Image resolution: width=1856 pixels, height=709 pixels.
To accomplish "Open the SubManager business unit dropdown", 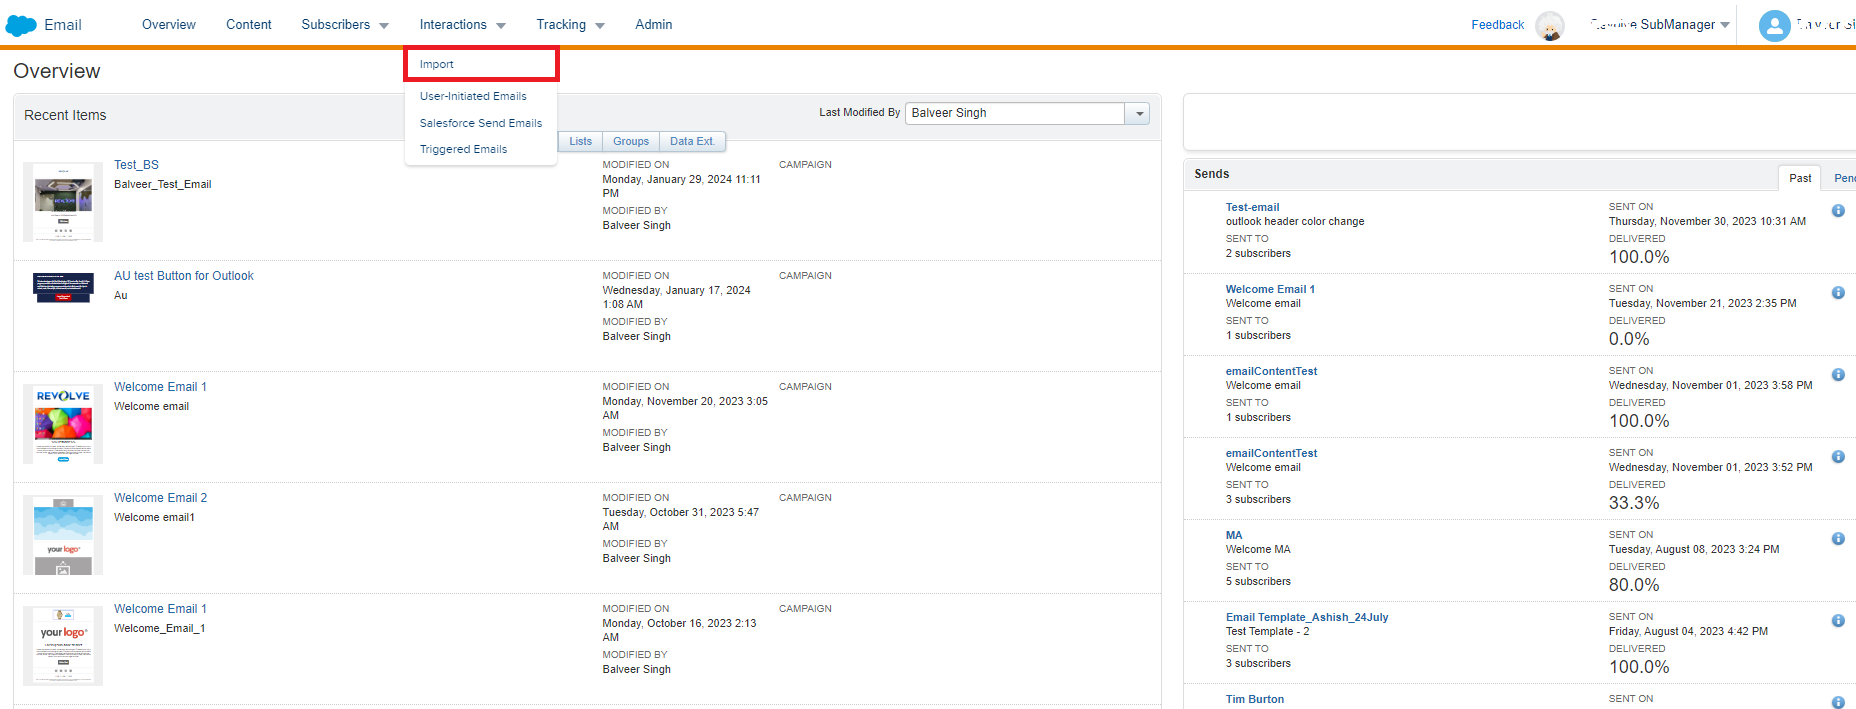I will coord(1725,26).
